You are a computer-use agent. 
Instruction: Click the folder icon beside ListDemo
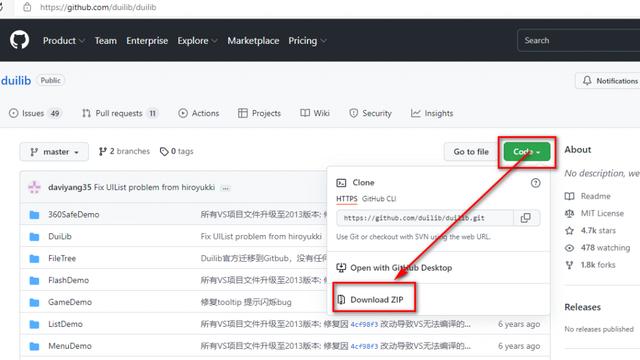pos(34,324)
